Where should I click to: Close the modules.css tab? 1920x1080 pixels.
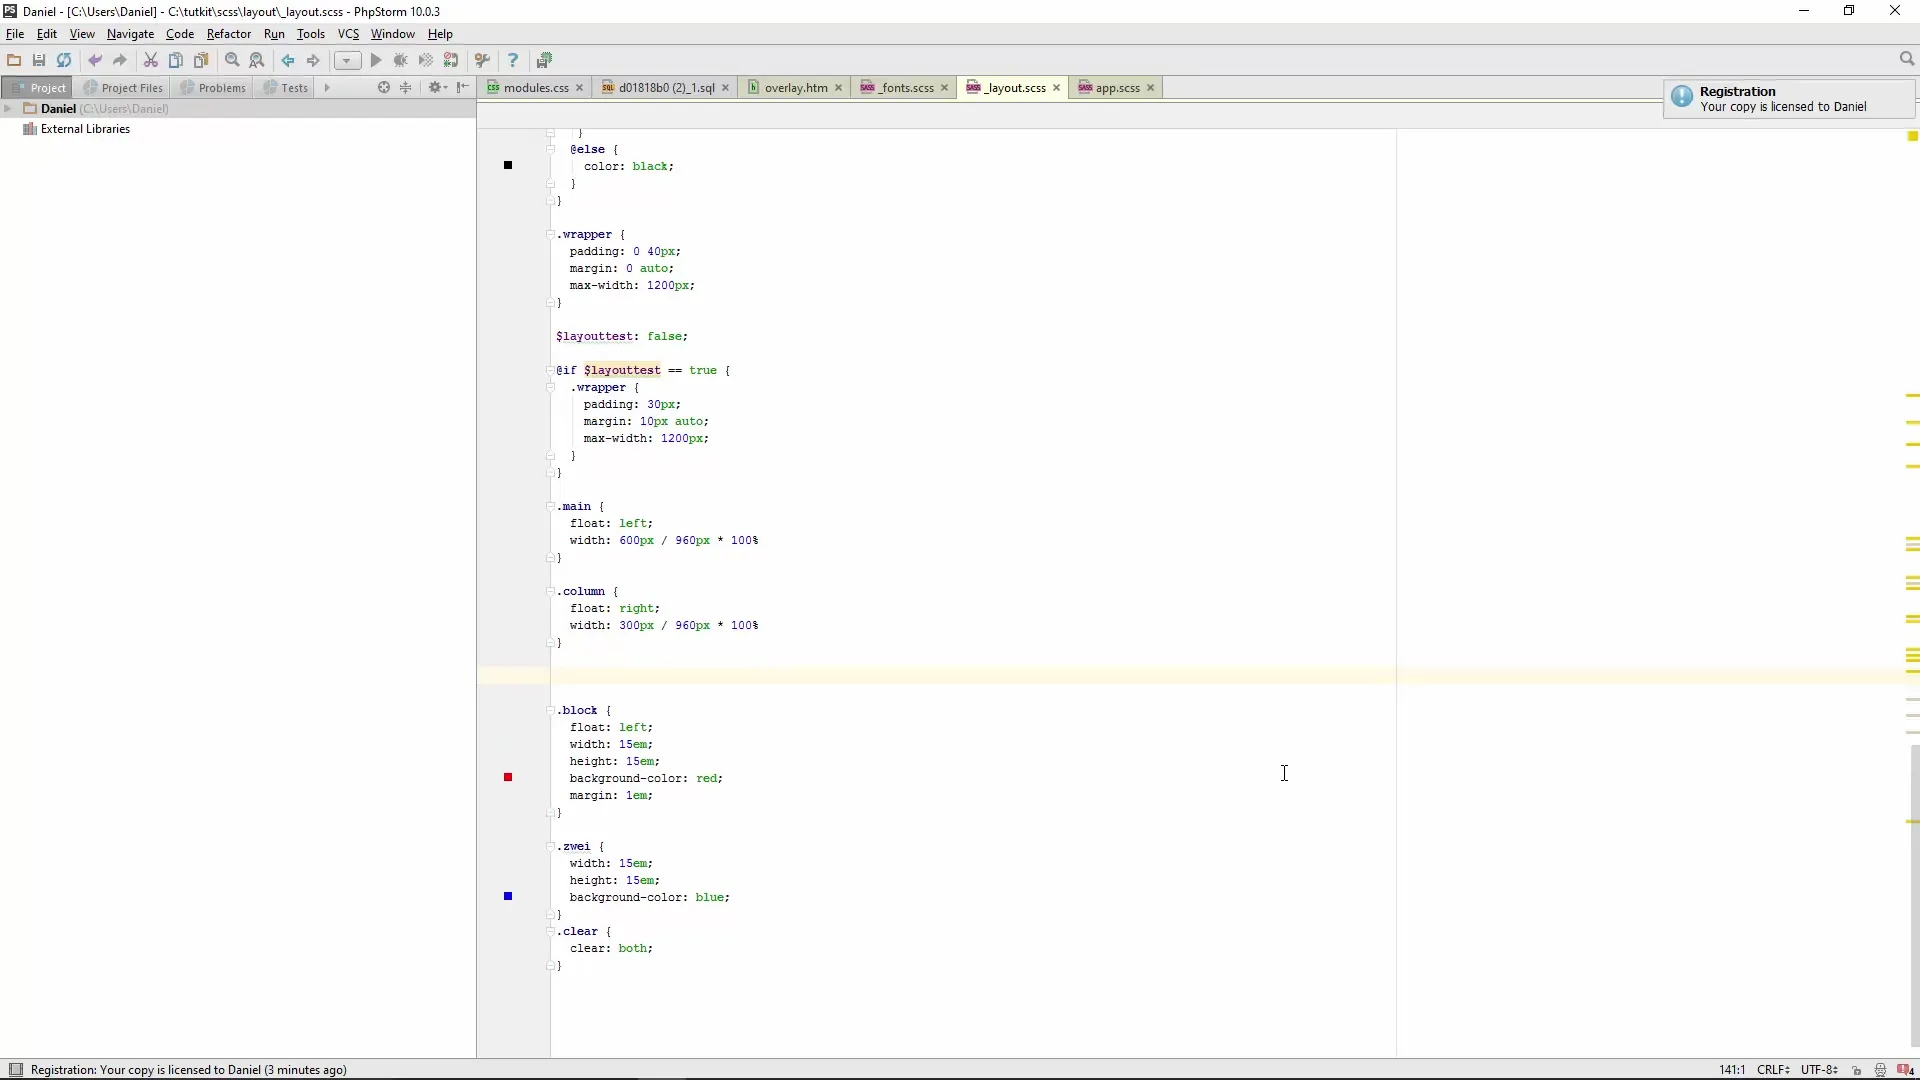pos(579,88)
